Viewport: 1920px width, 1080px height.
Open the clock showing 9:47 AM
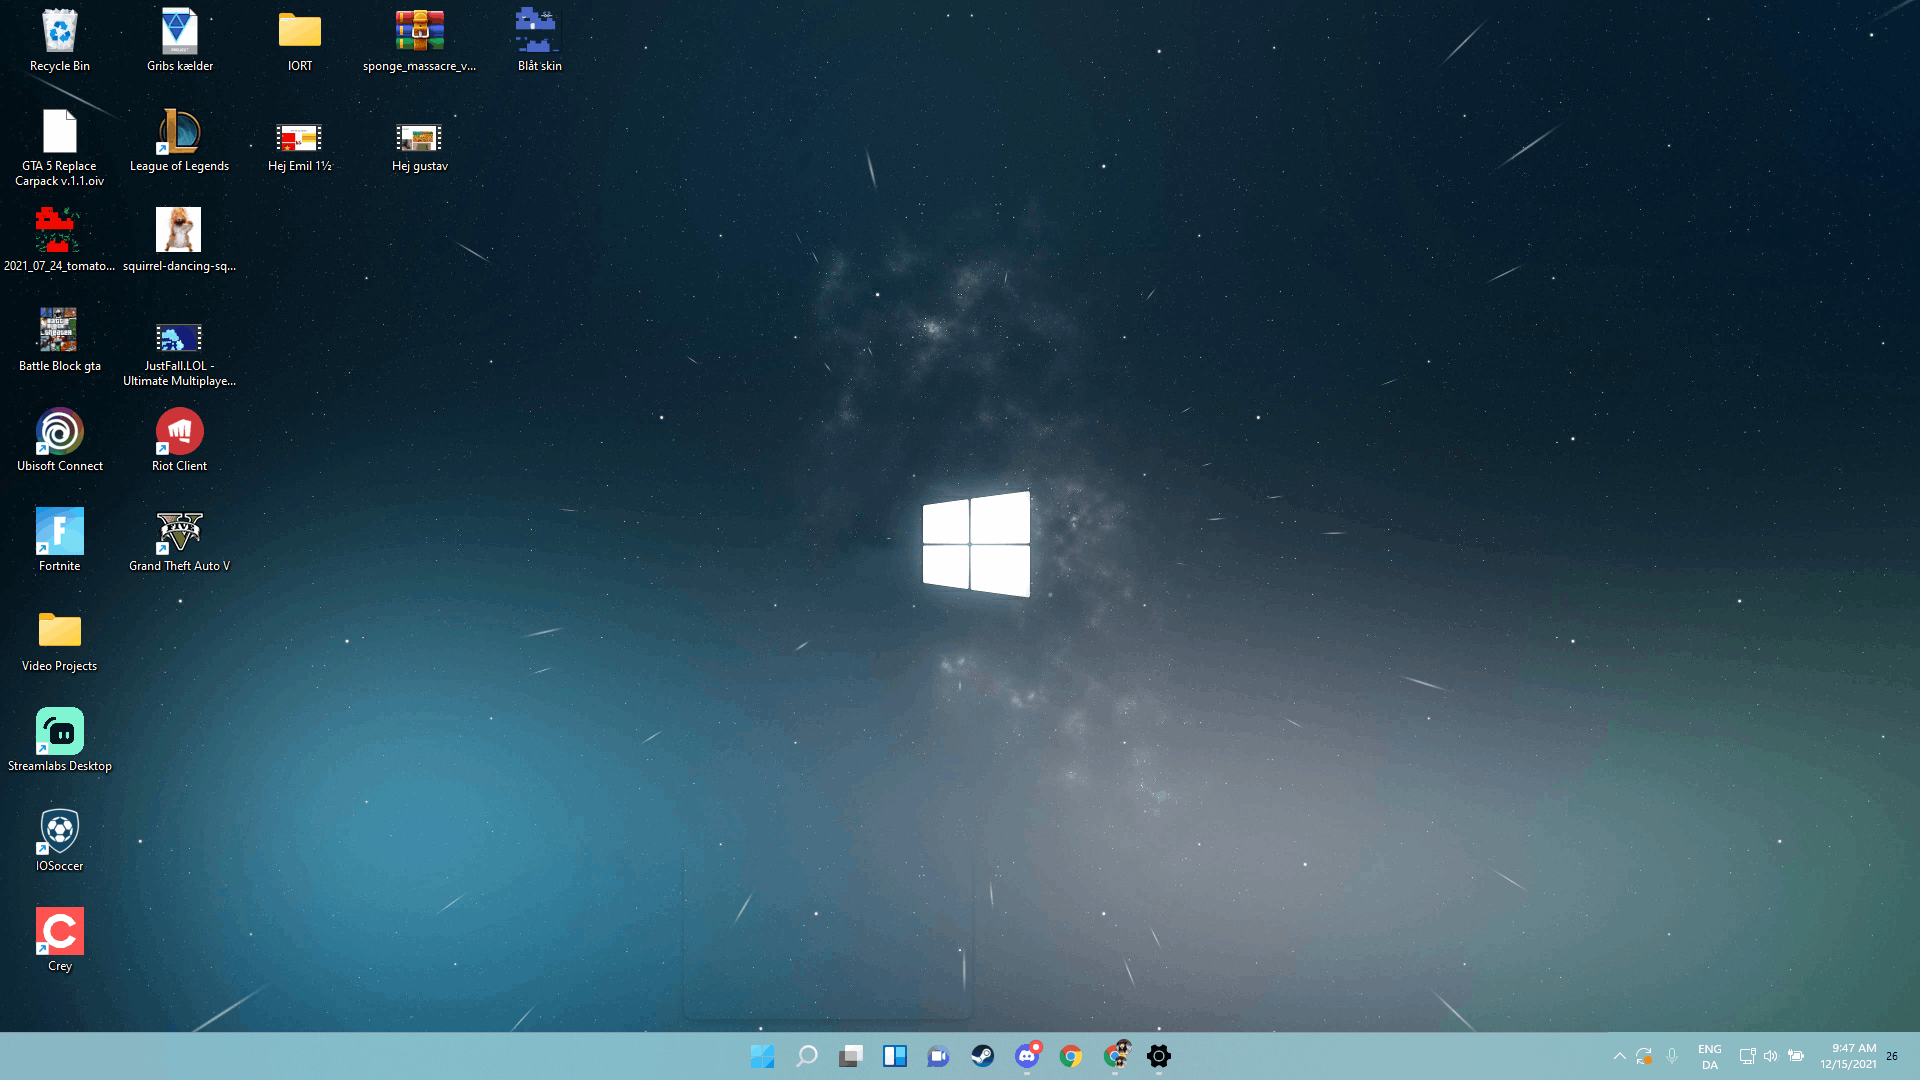tap(1848, 1056)
